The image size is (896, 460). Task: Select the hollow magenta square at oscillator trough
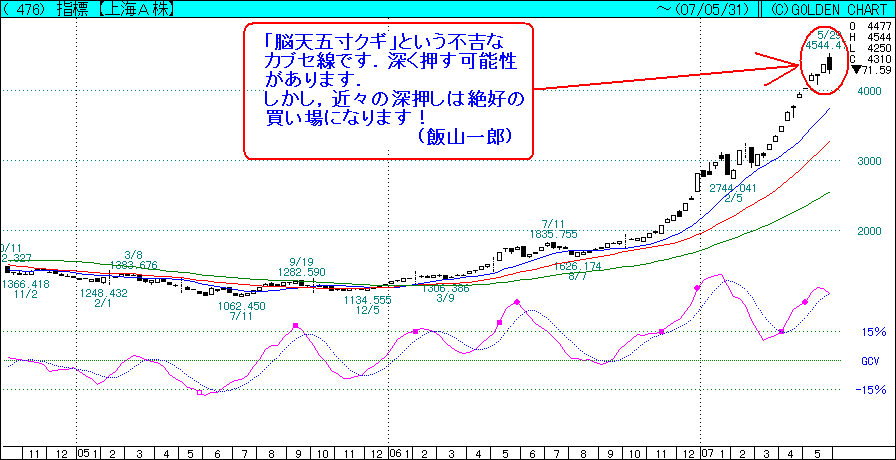200,393
